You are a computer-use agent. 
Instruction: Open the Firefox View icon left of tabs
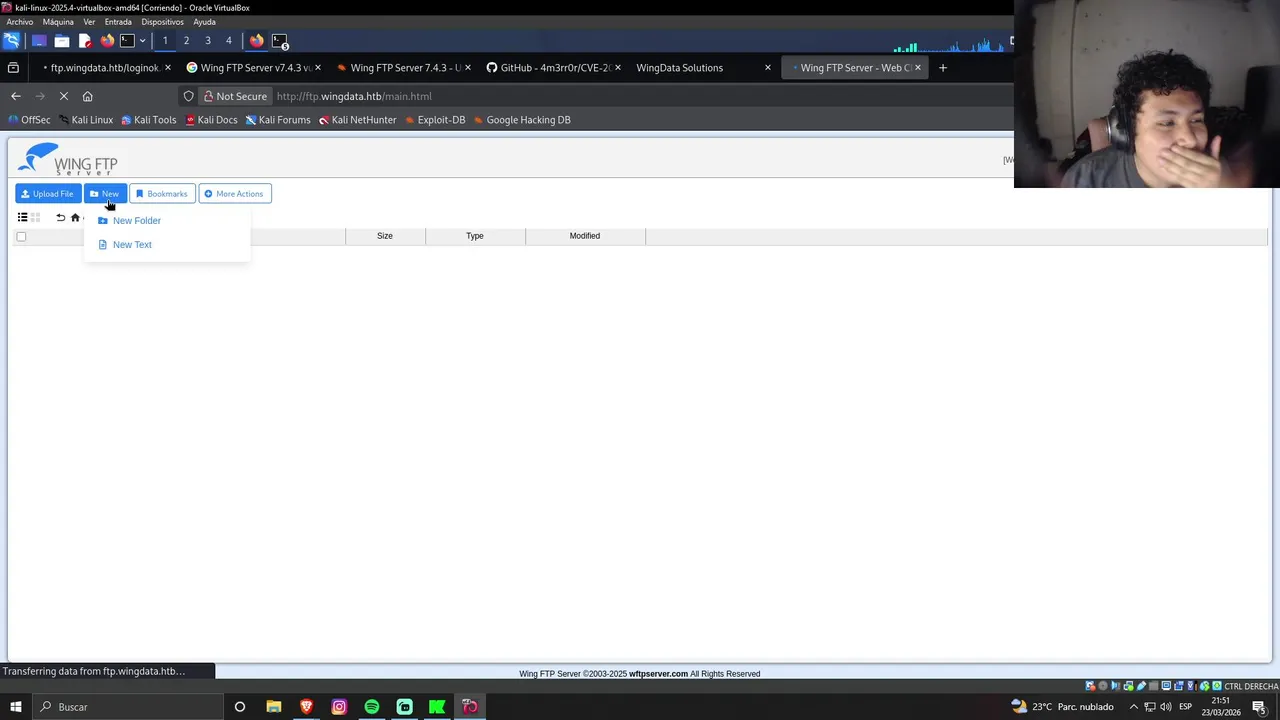13,68
